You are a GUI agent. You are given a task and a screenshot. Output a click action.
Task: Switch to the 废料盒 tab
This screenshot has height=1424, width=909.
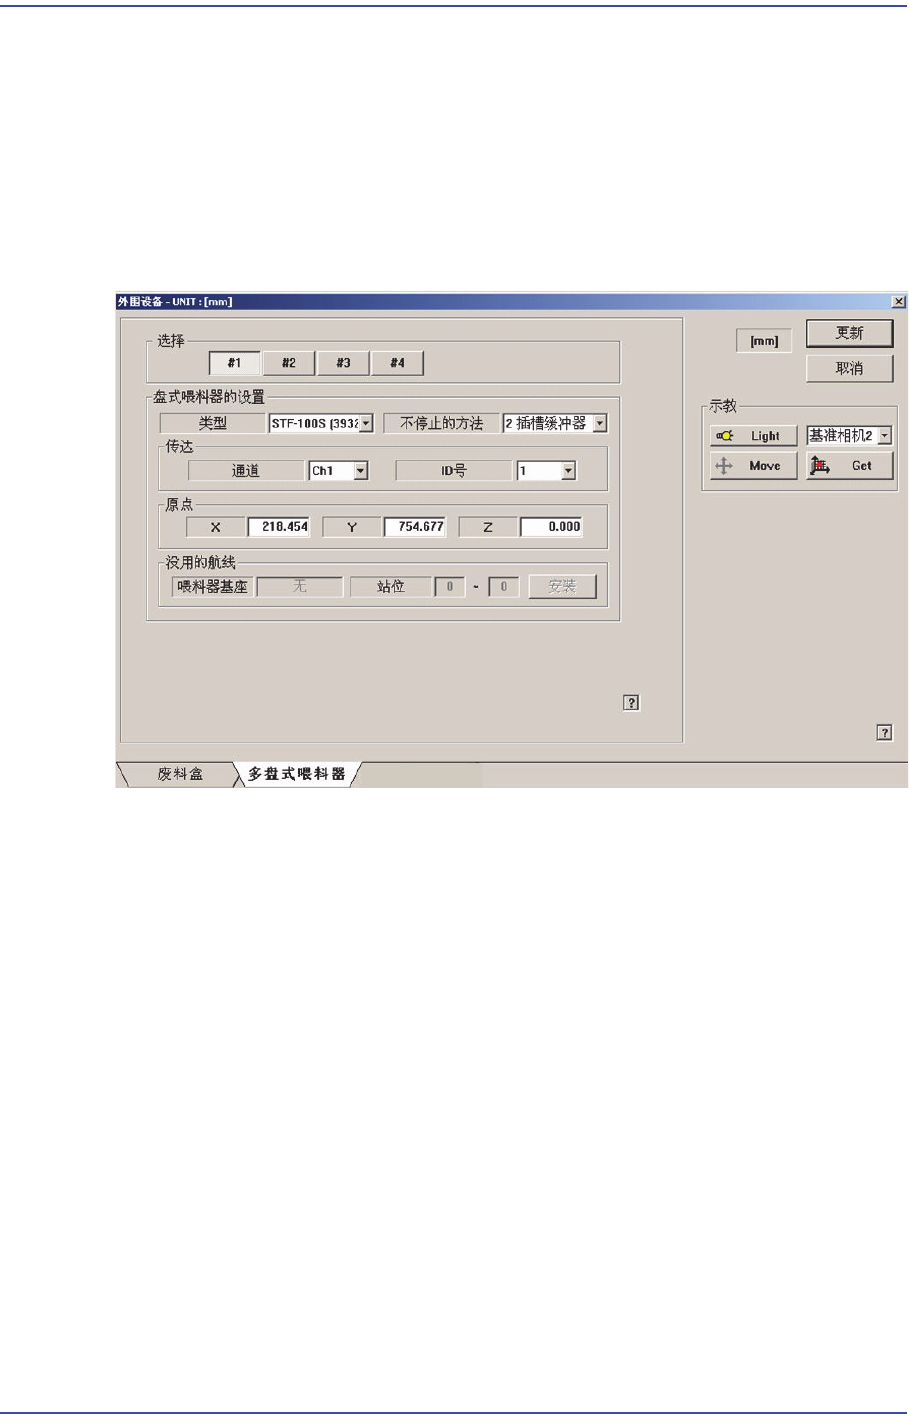pos(180,775)
